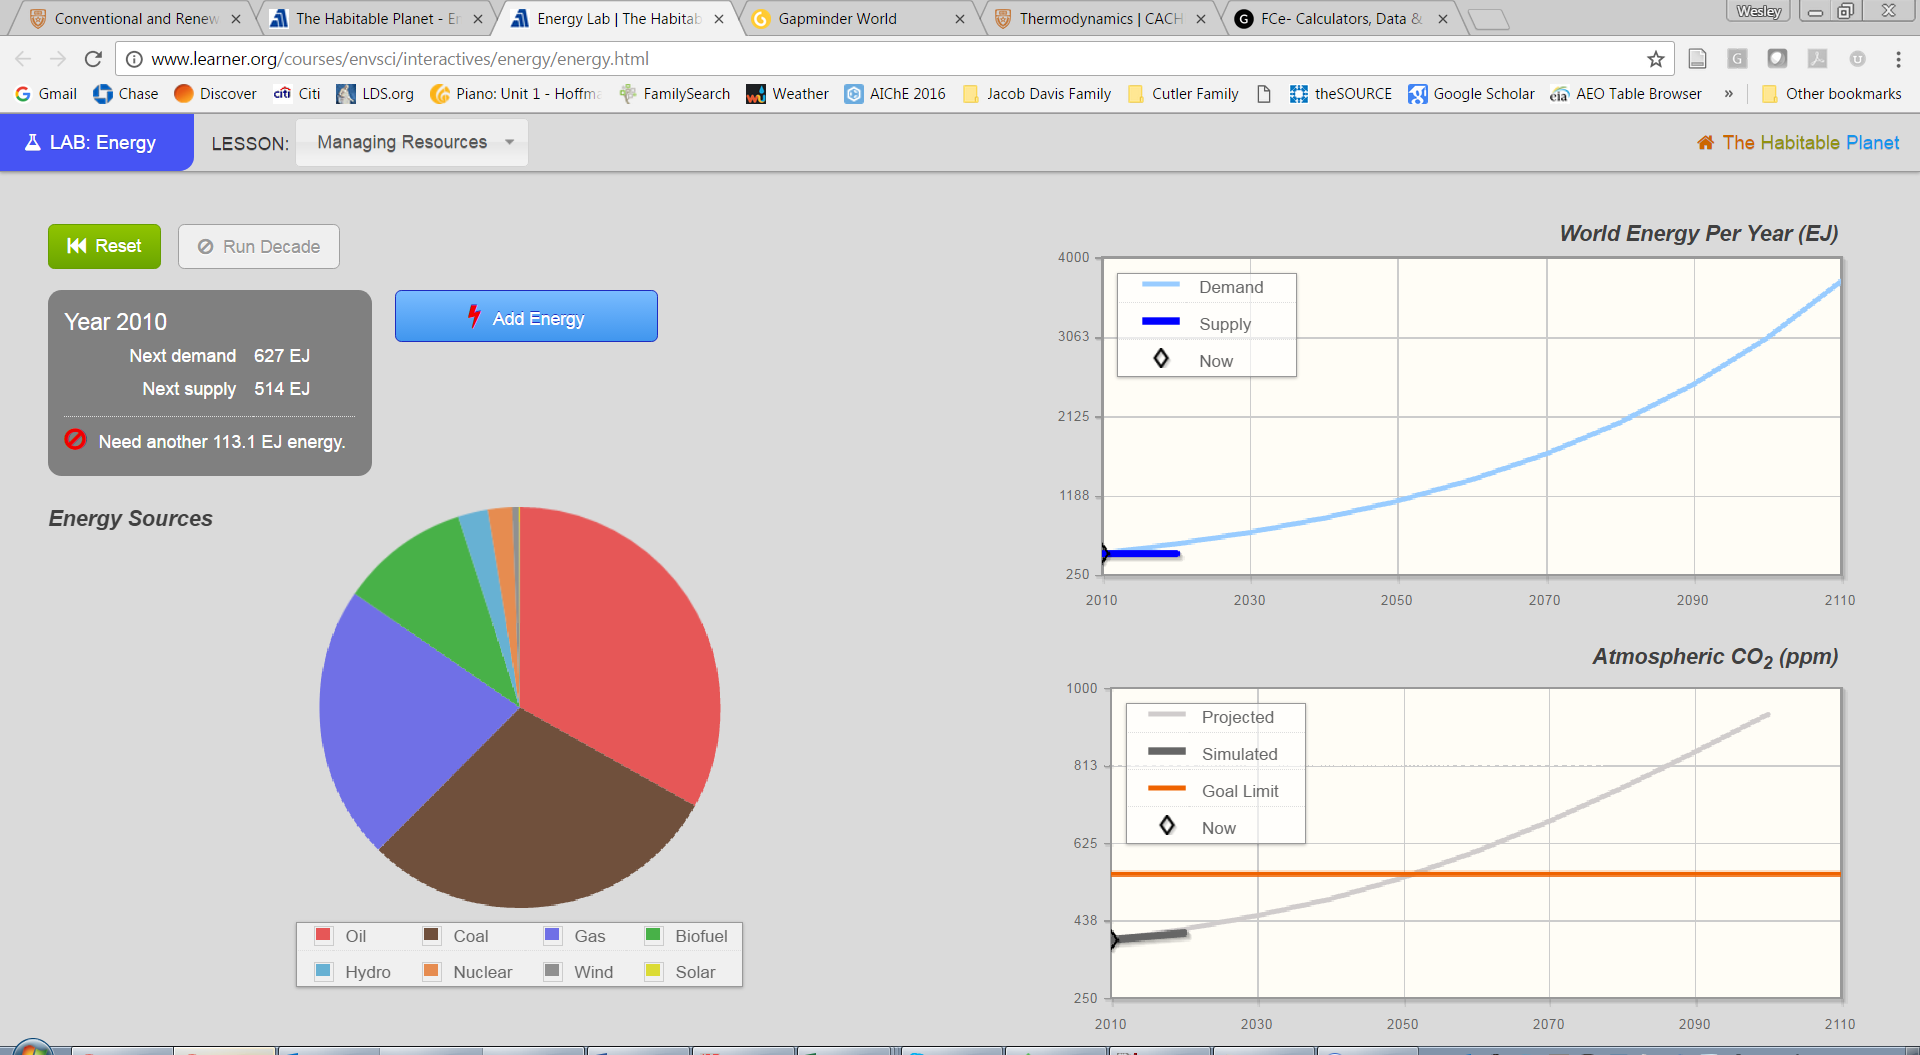1920x1055 pixels.
Task: Open the Google Scholar bookmark
Action: pos(1471,94)
